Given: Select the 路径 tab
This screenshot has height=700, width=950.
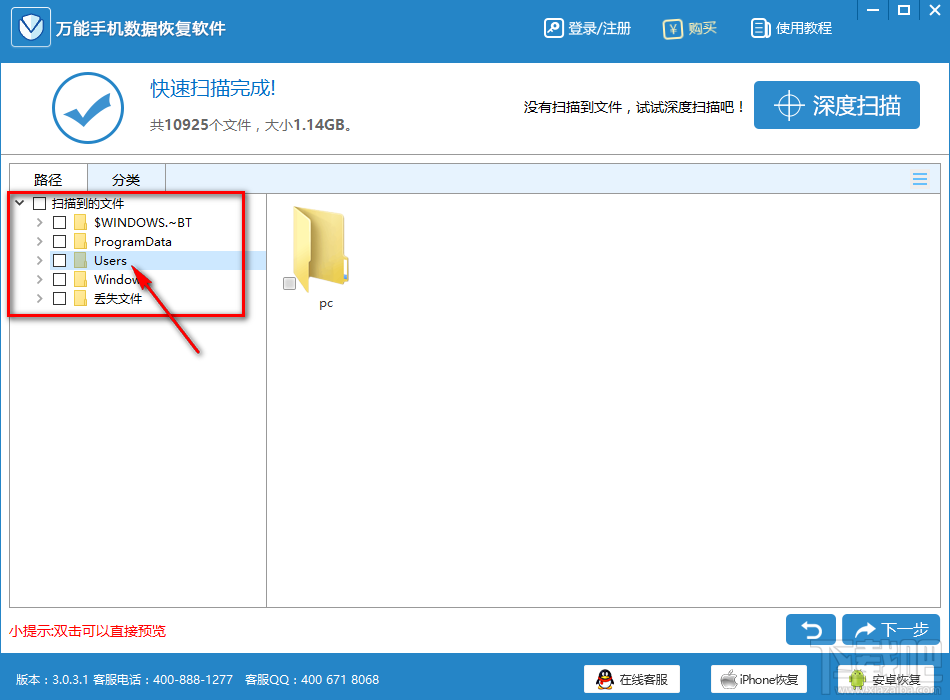Looking at the screenshot, I should (x=48, y=178).
